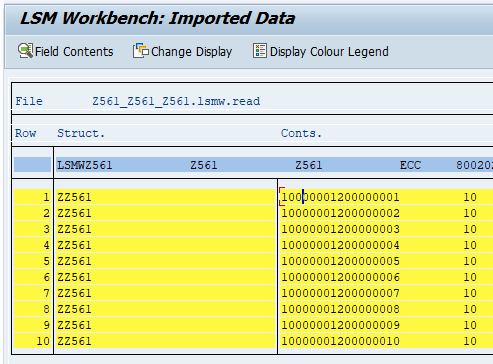Select ZZ561 structure in row 7
Screen dimensions: 493x364
coord(74,293)
